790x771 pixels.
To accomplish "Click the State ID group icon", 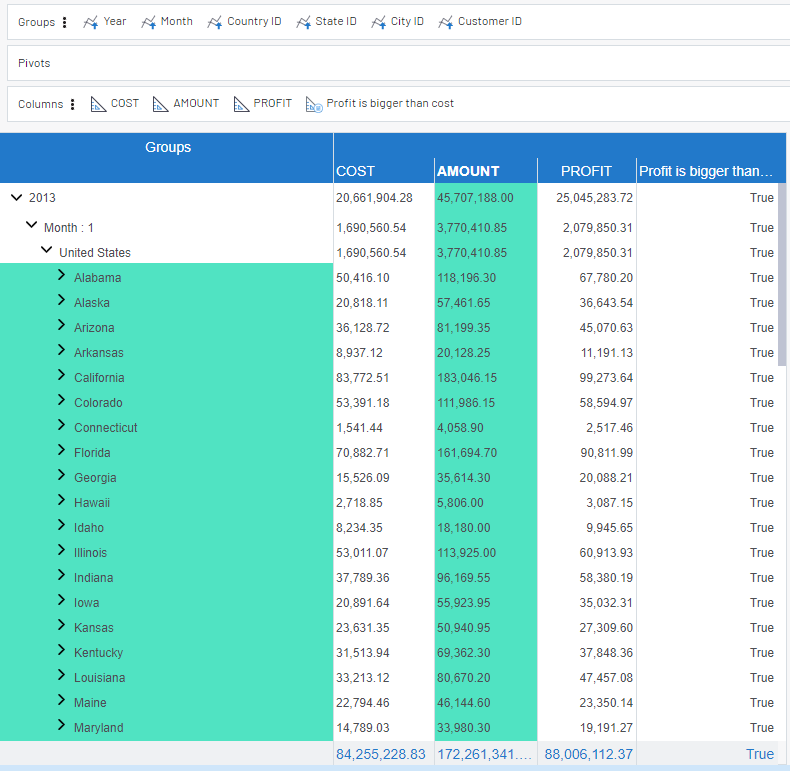I will tap(304, 22).
